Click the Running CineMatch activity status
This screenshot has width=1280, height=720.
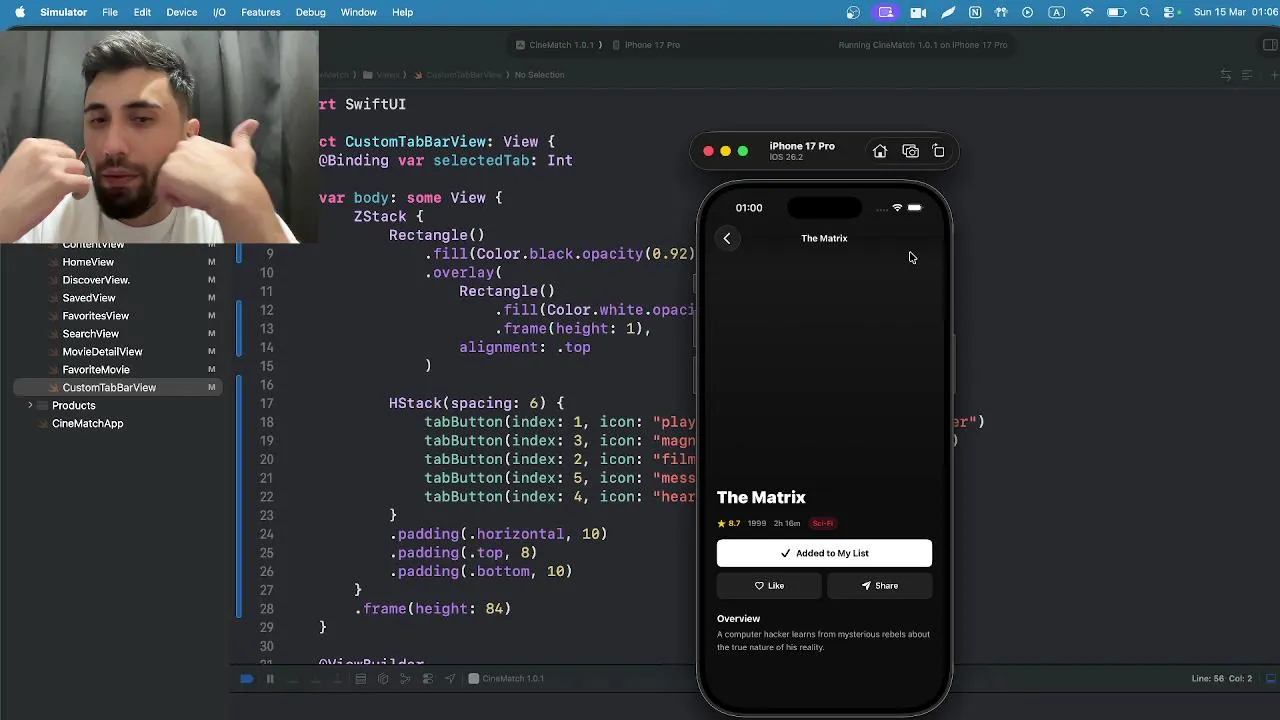coord(923,45)
